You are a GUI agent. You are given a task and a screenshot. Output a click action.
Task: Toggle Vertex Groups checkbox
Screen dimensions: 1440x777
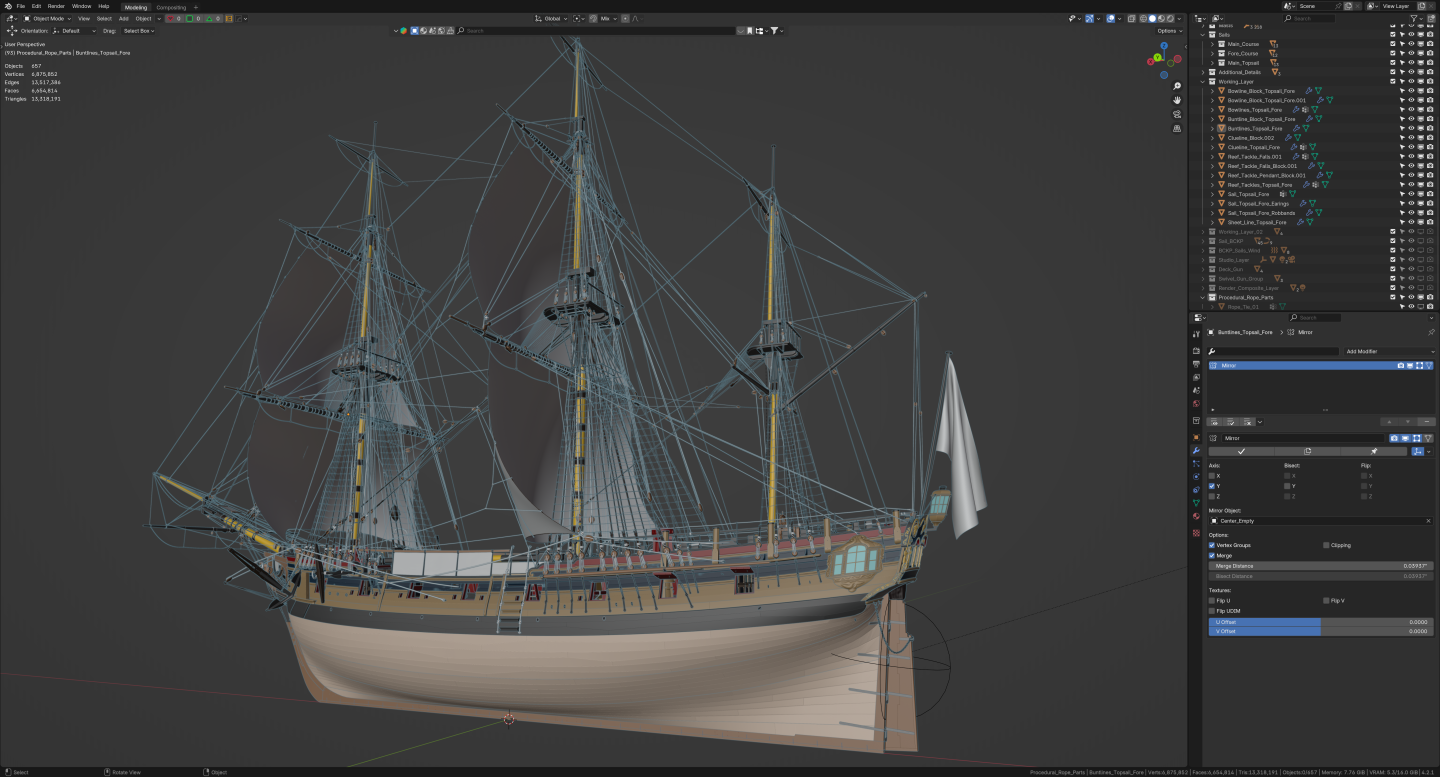point(1212,545)
